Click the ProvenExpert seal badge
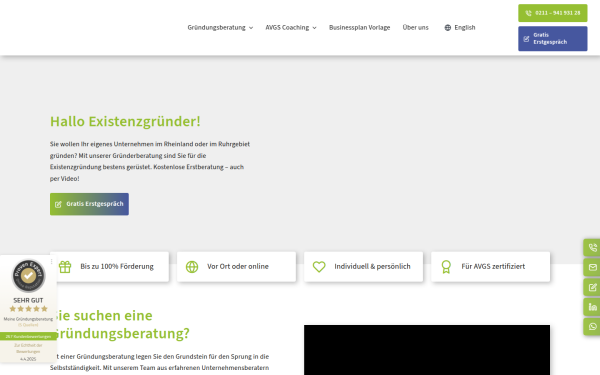600x375 pixels. 28,276
